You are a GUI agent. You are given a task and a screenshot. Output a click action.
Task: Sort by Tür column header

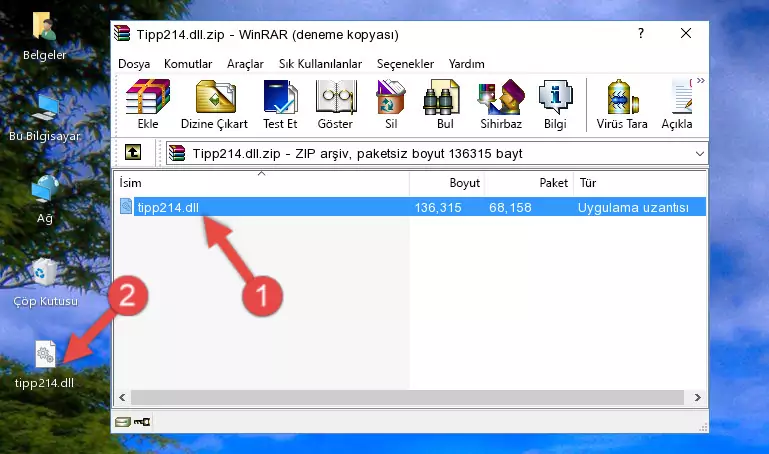click(640, 183)
